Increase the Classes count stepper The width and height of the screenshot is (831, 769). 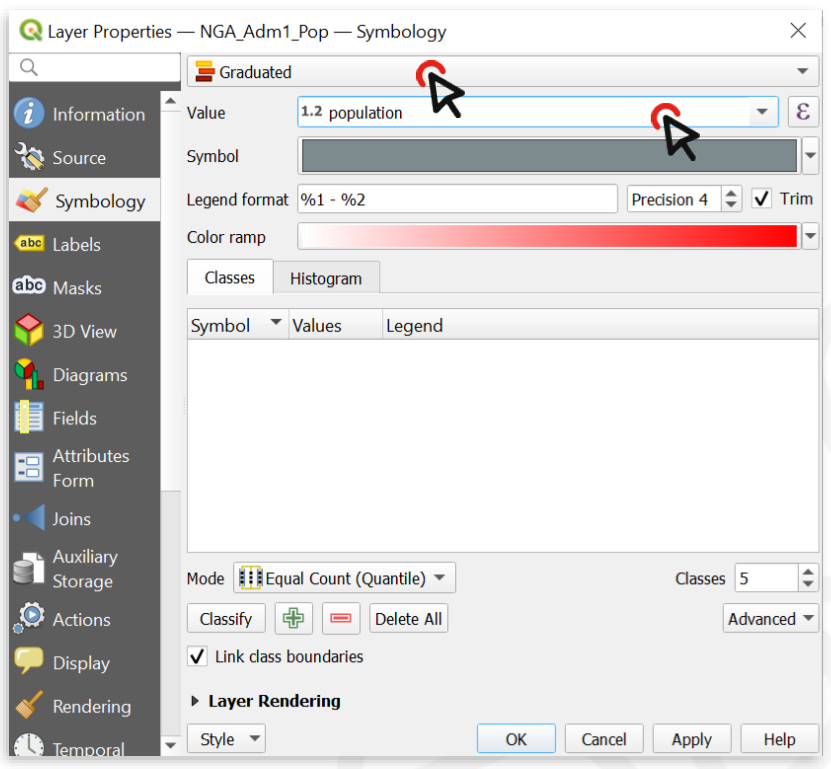point(808,572)
